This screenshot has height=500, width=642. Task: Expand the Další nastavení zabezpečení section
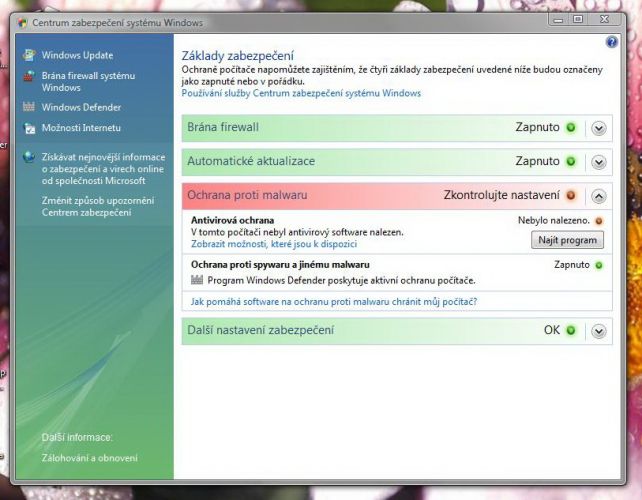(x=599, y=331)
